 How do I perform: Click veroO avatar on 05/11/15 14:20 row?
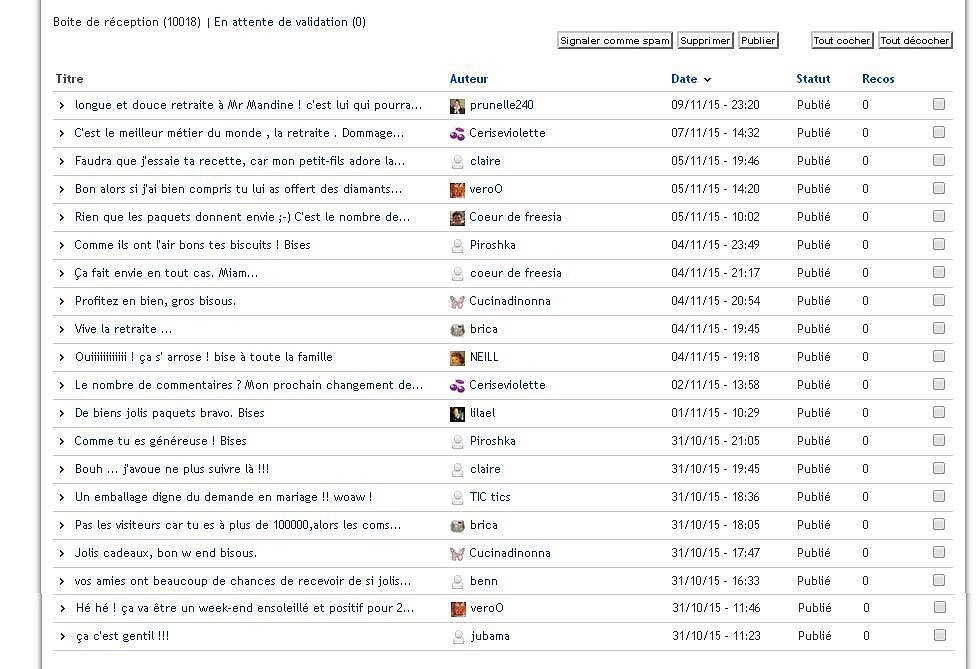point(457,190)
